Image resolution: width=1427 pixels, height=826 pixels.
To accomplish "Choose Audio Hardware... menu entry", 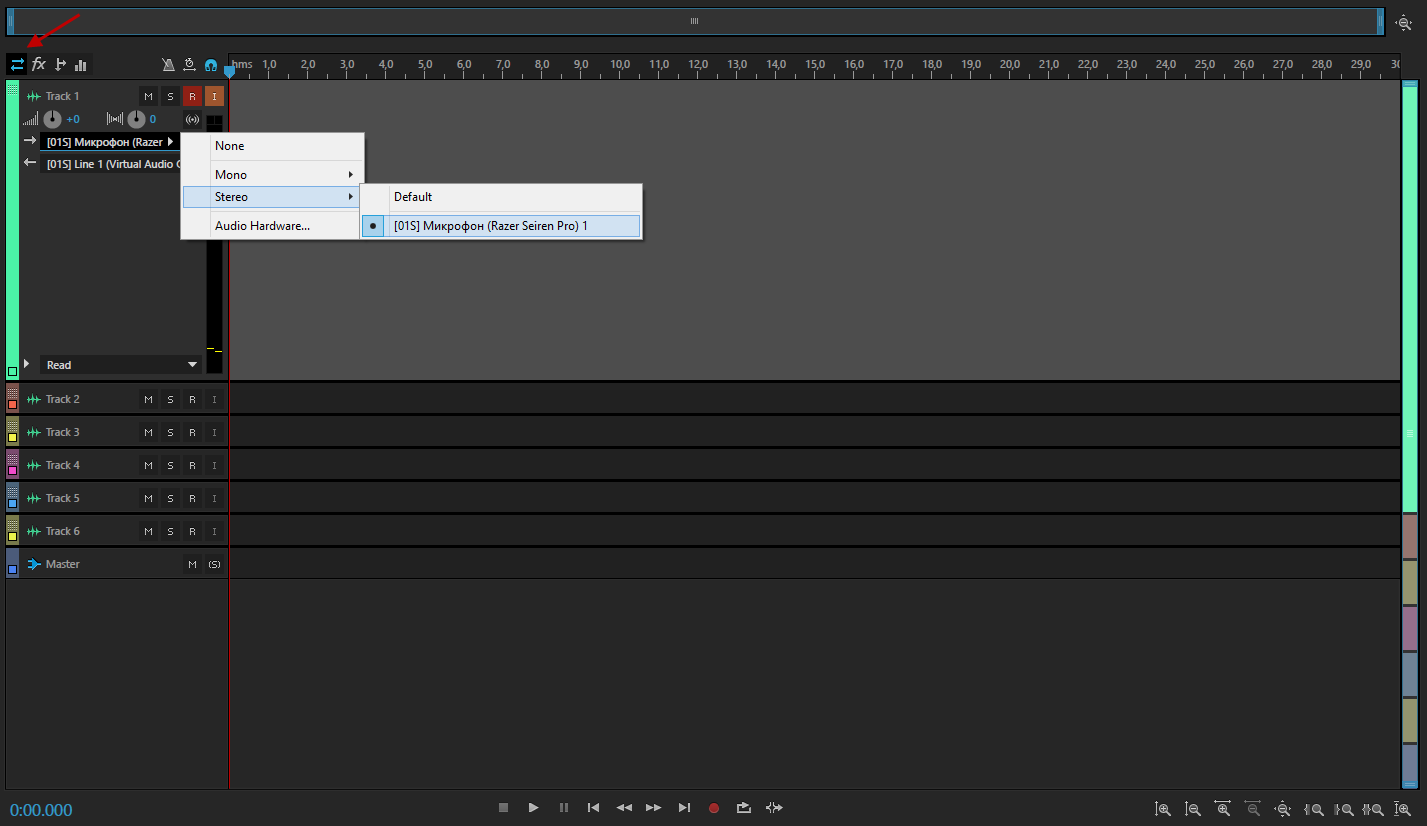I will tap(262, 226).
